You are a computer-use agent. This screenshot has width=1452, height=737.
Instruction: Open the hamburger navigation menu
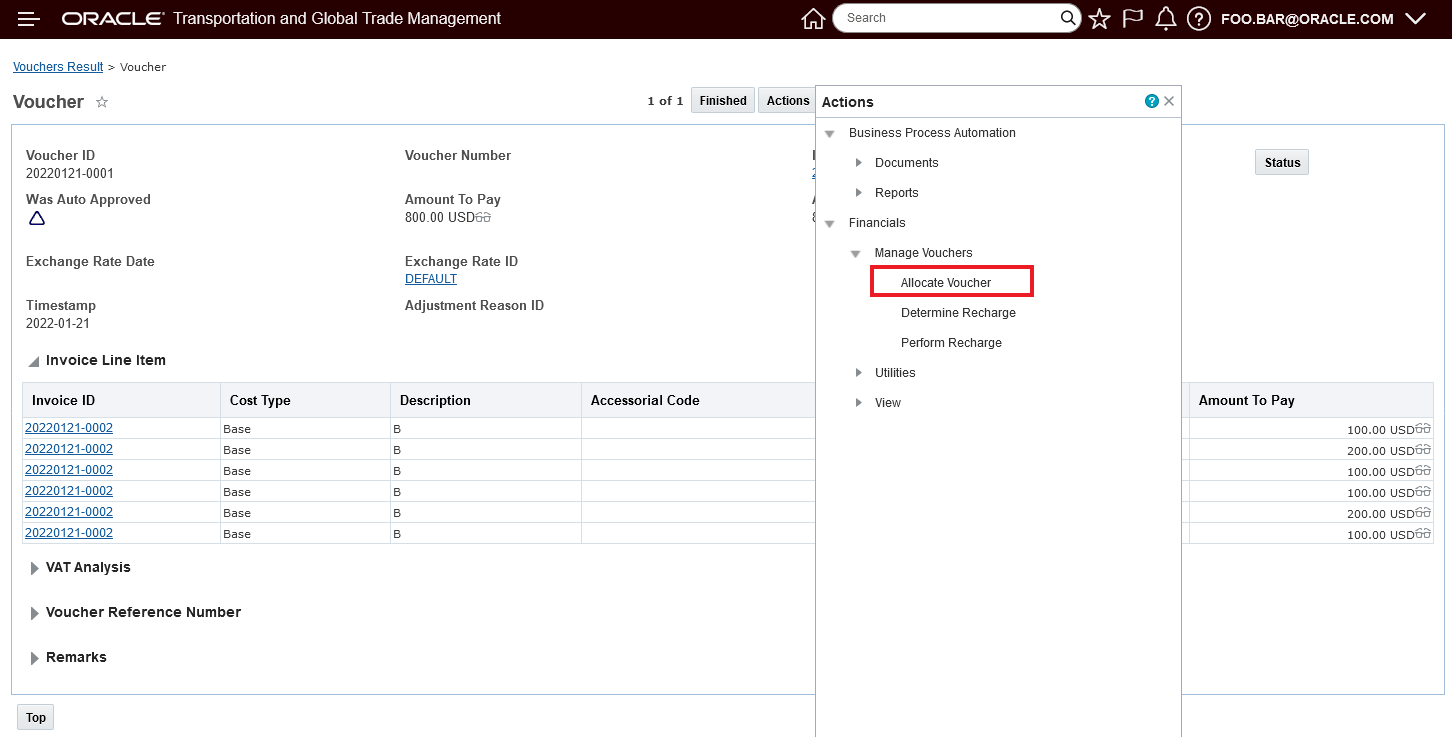tap(29, 19)
